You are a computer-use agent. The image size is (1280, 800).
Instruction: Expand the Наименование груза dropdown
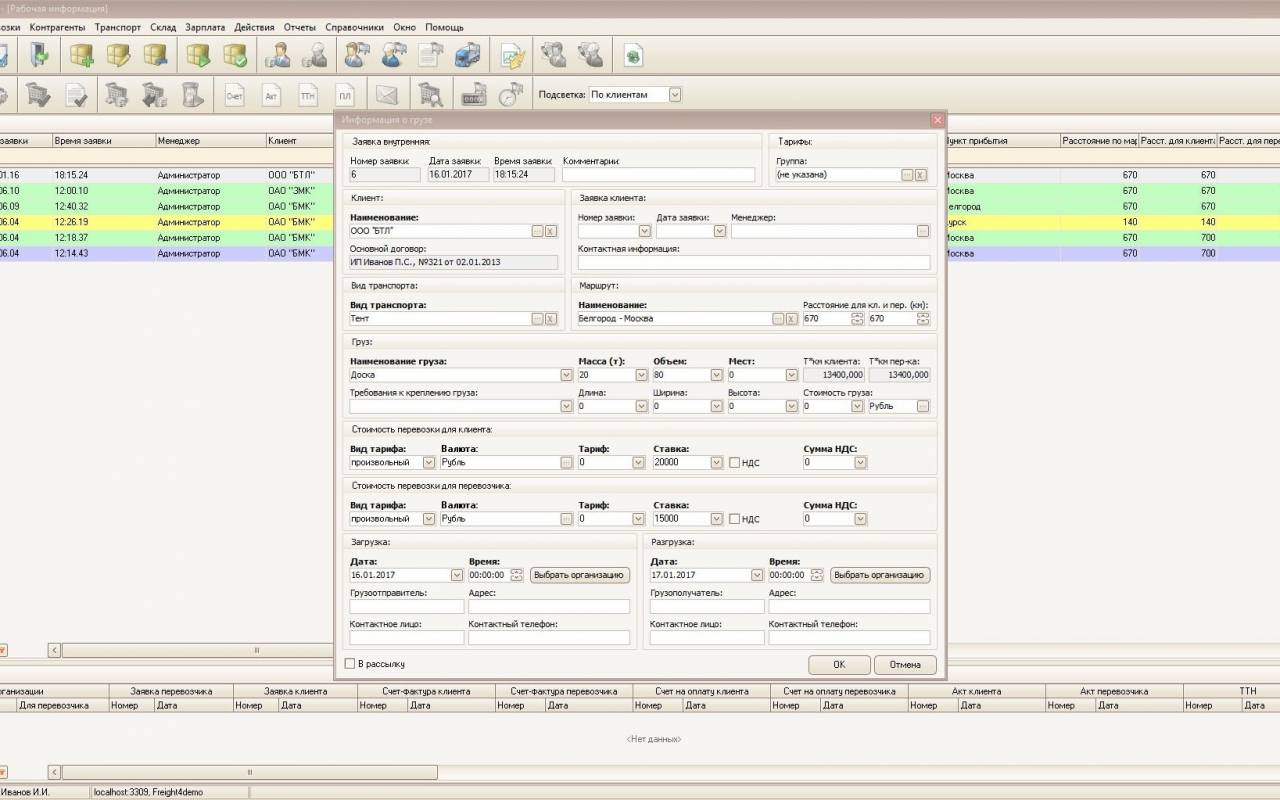pos(567,375)
